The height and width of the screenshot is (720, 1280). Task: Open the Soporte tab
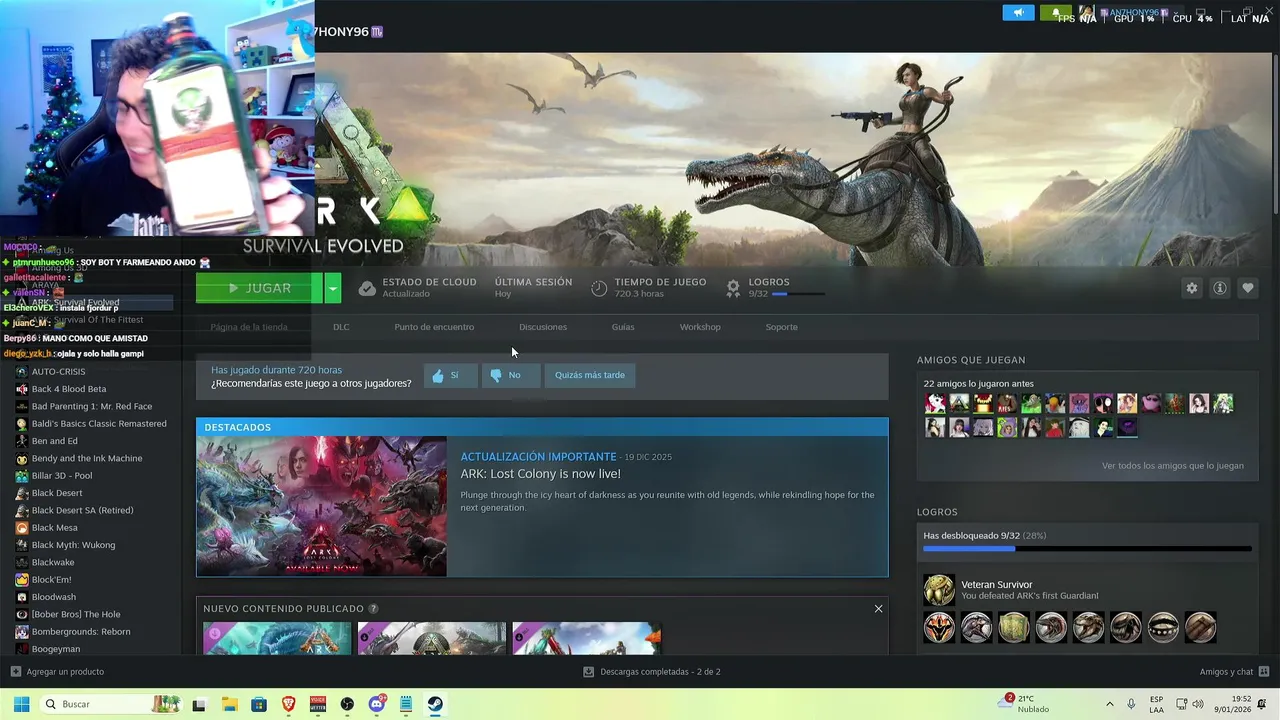click(x=782, y=327)
